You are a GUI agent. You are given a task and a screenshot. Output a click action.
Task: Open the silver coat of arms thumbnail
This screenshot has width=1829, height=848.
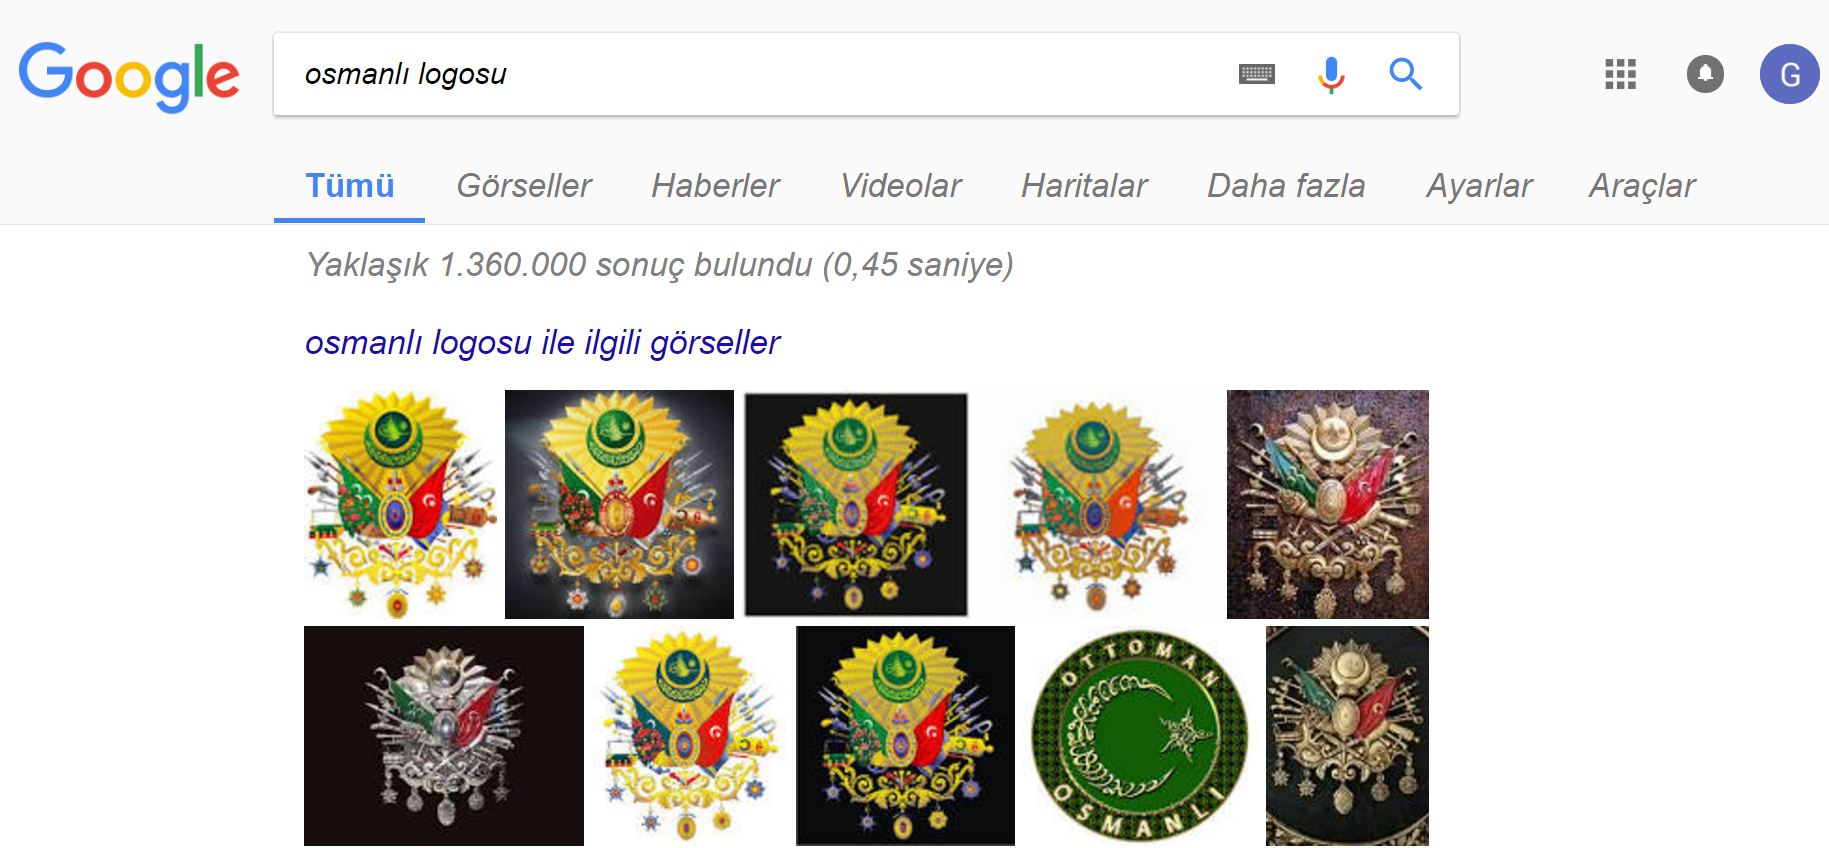click(x=444, y=736)
